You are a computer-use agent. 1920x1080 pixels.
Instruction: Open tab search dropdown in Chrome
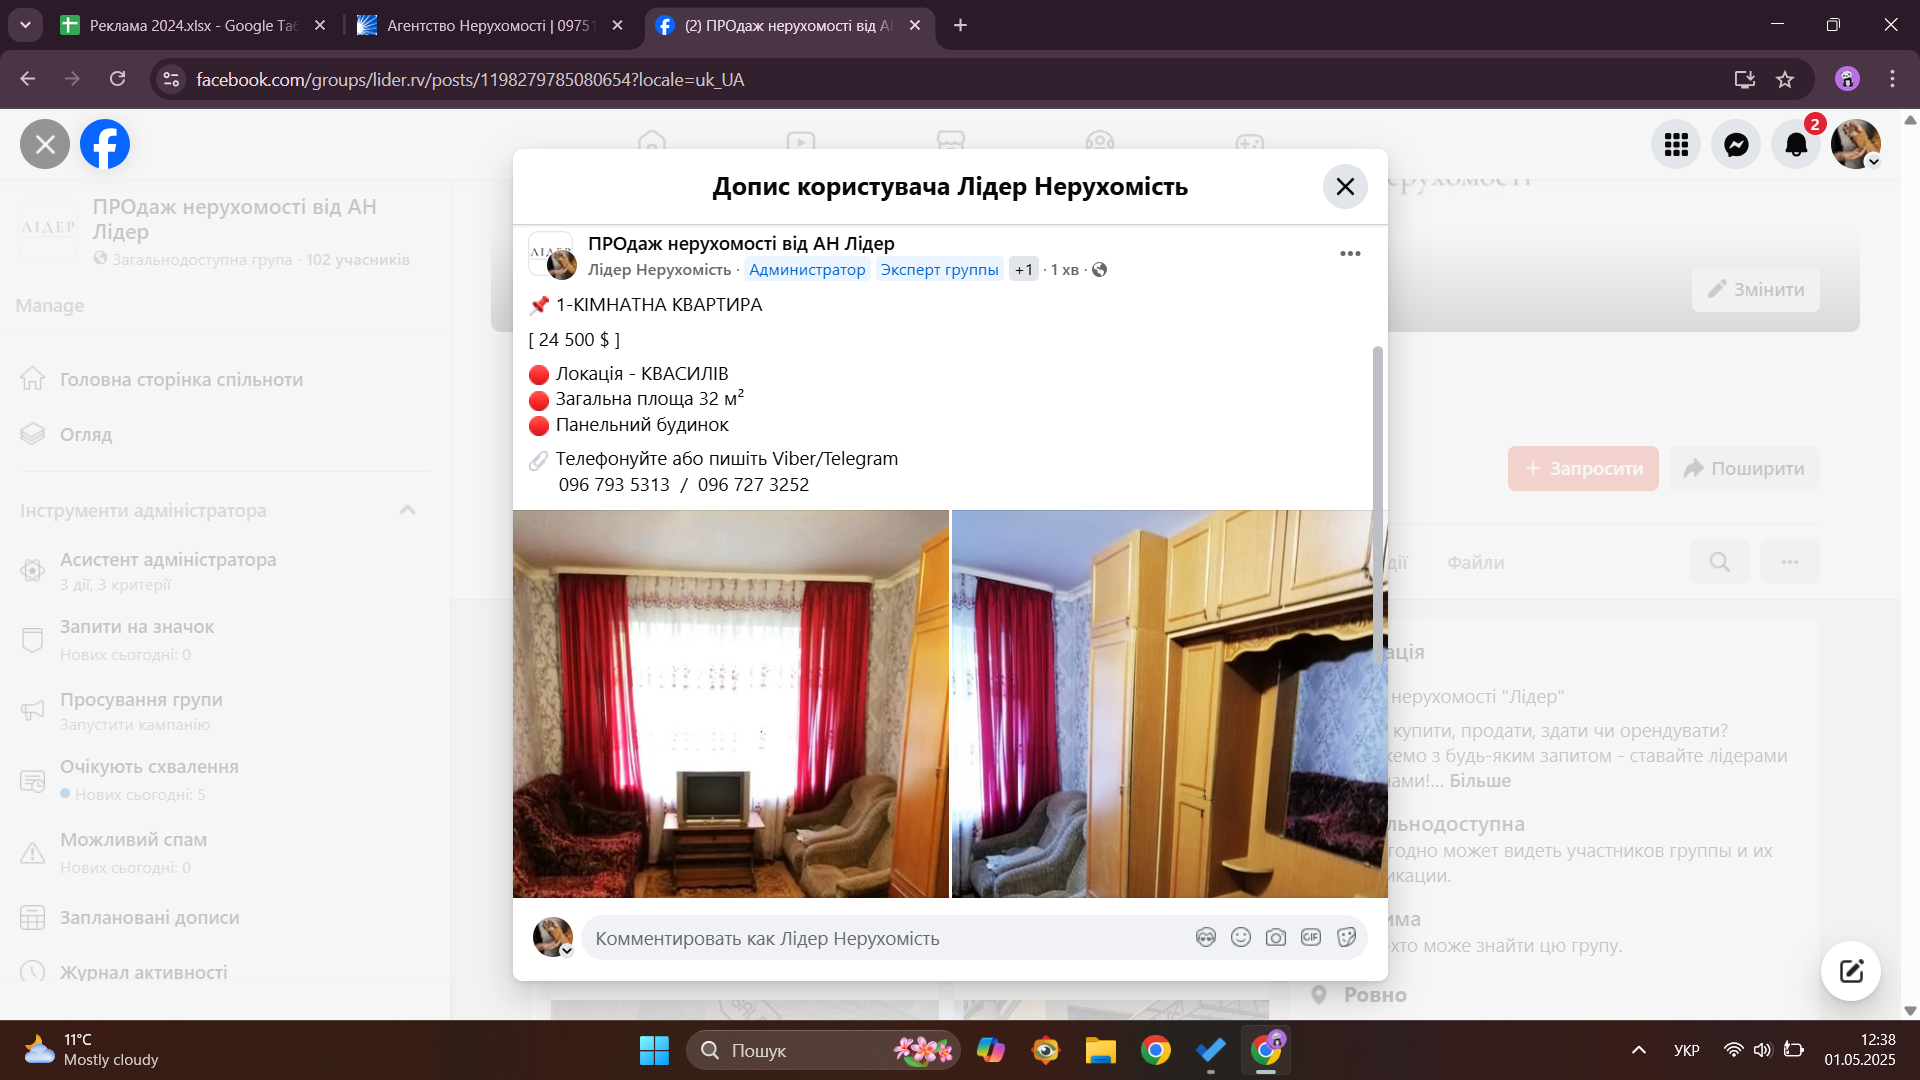coord(25,25)
